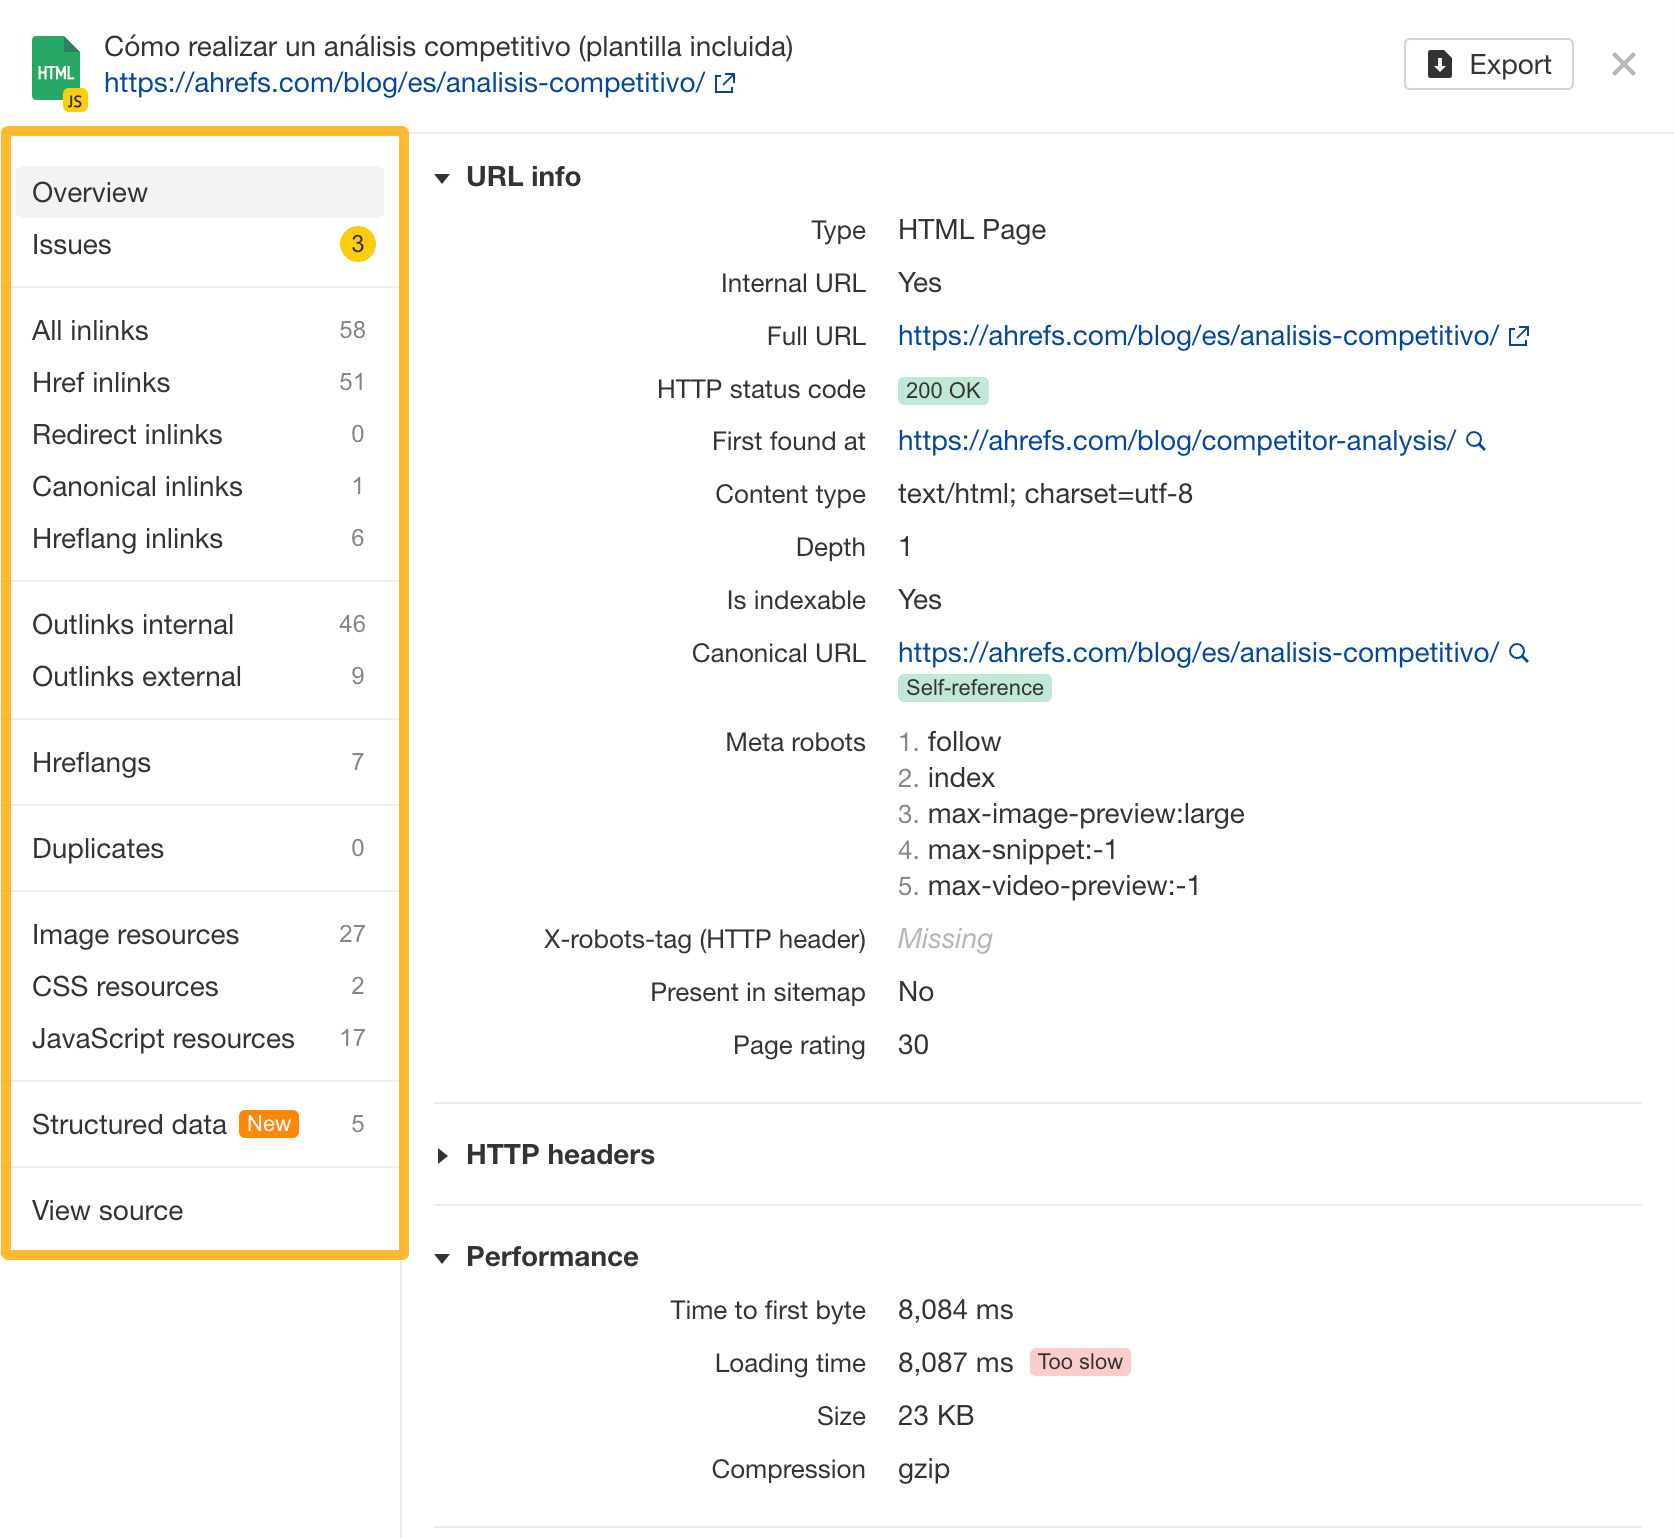Viewport: 1674px width, 1538px height.
Task: Close the page details panel
Action: pyautogui.click(x=1624, y=63)
